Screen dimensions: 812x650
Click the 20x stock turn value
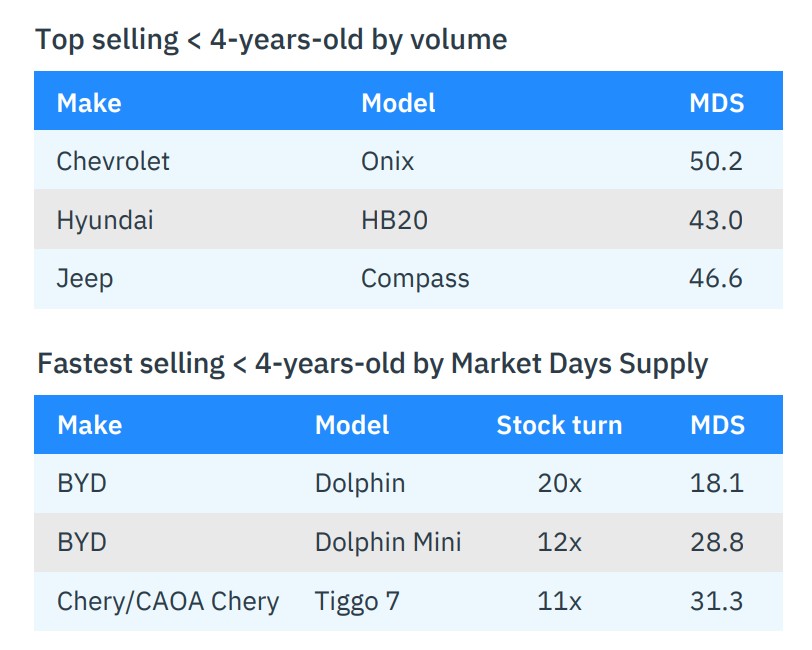click(x=559, y=484)
